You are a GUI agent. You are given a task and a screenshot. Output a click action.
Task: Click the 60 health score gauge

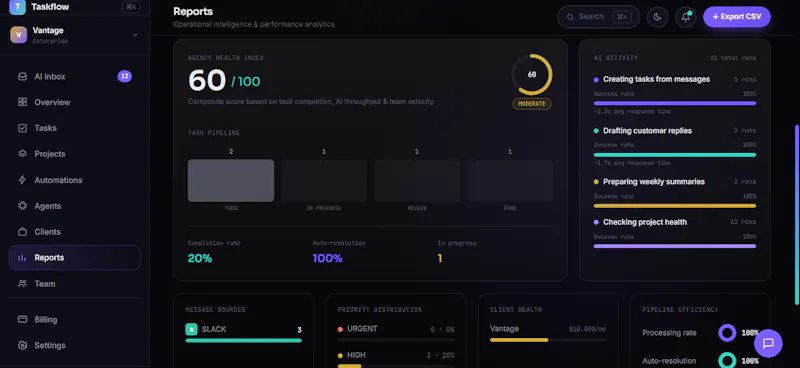tap(532, 75)
